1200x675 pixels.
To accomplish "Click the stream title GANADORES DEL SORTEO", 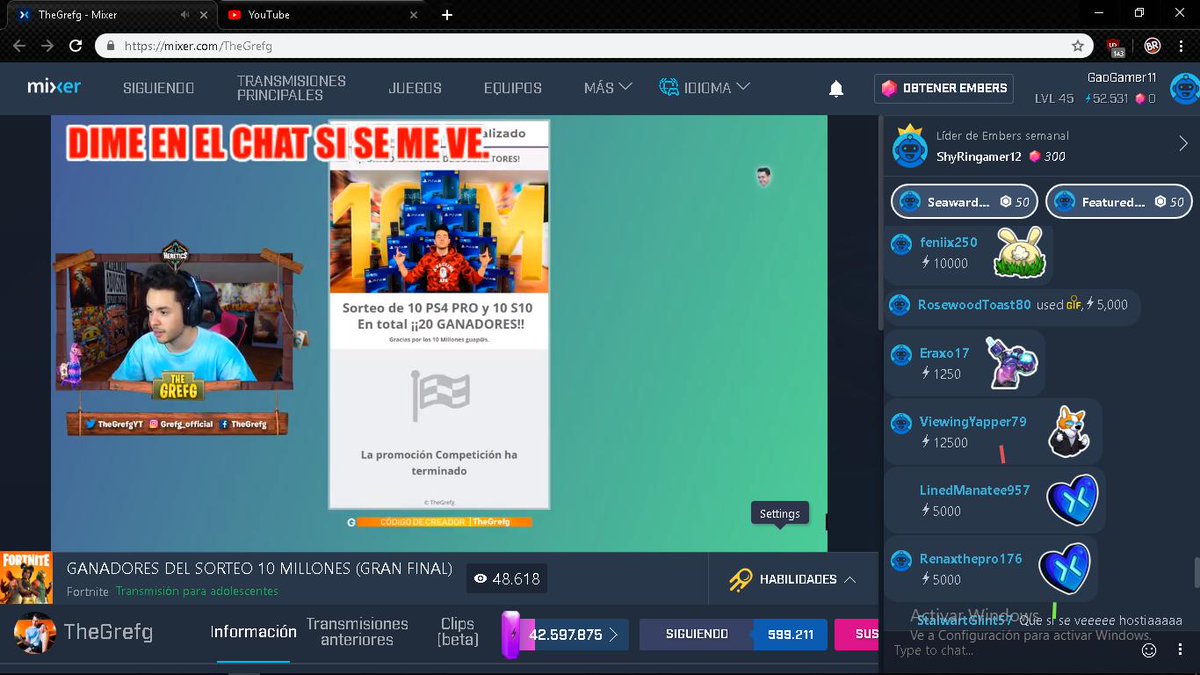I will [x=259, y=569].
